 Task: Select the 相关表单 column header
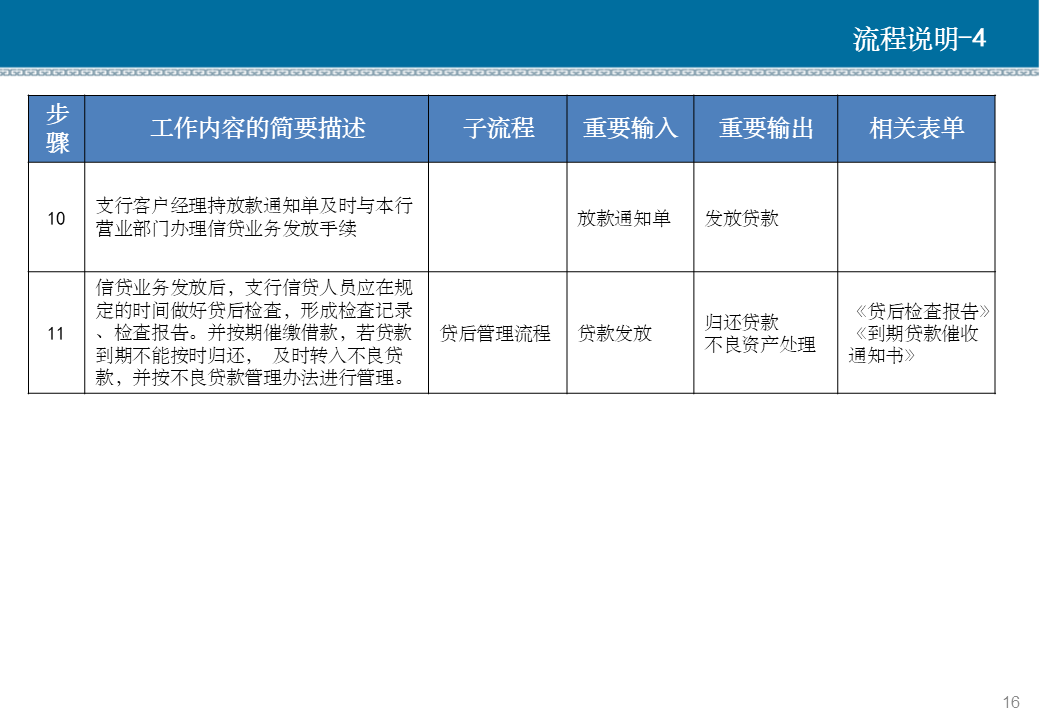[x=917, y=129]
